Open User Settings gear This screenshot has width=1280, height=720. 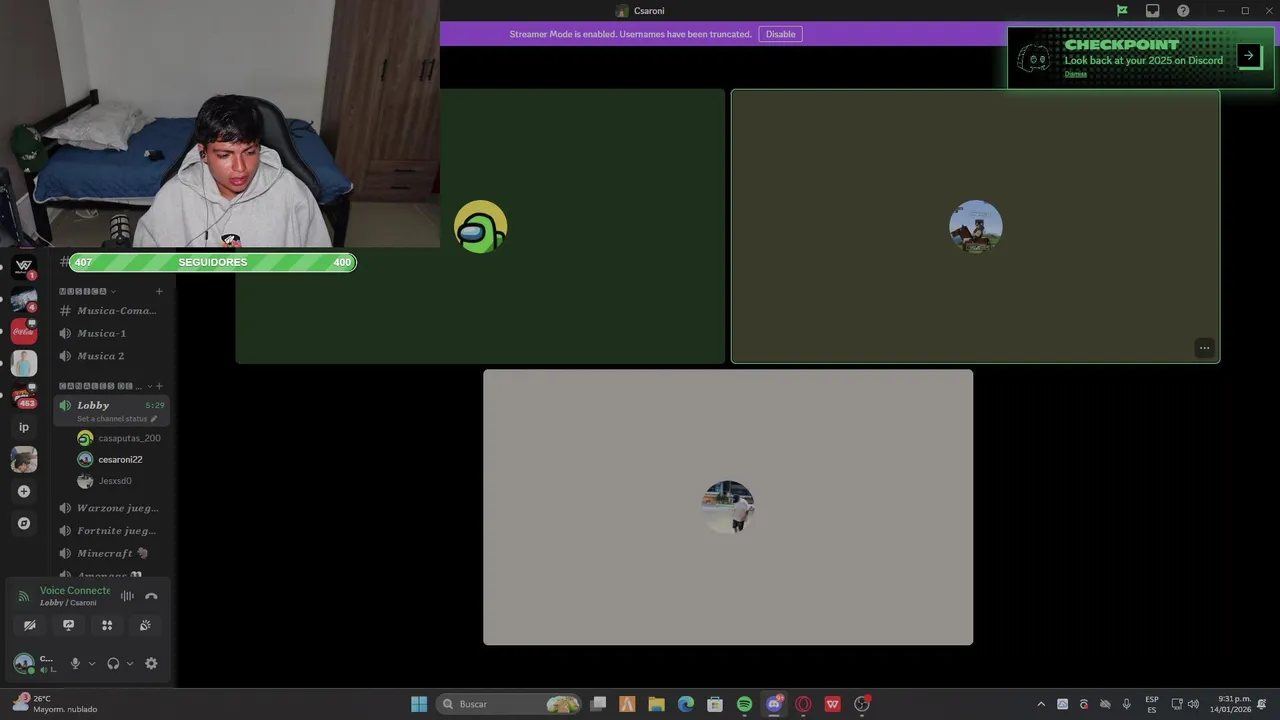[x=151, y=663]
